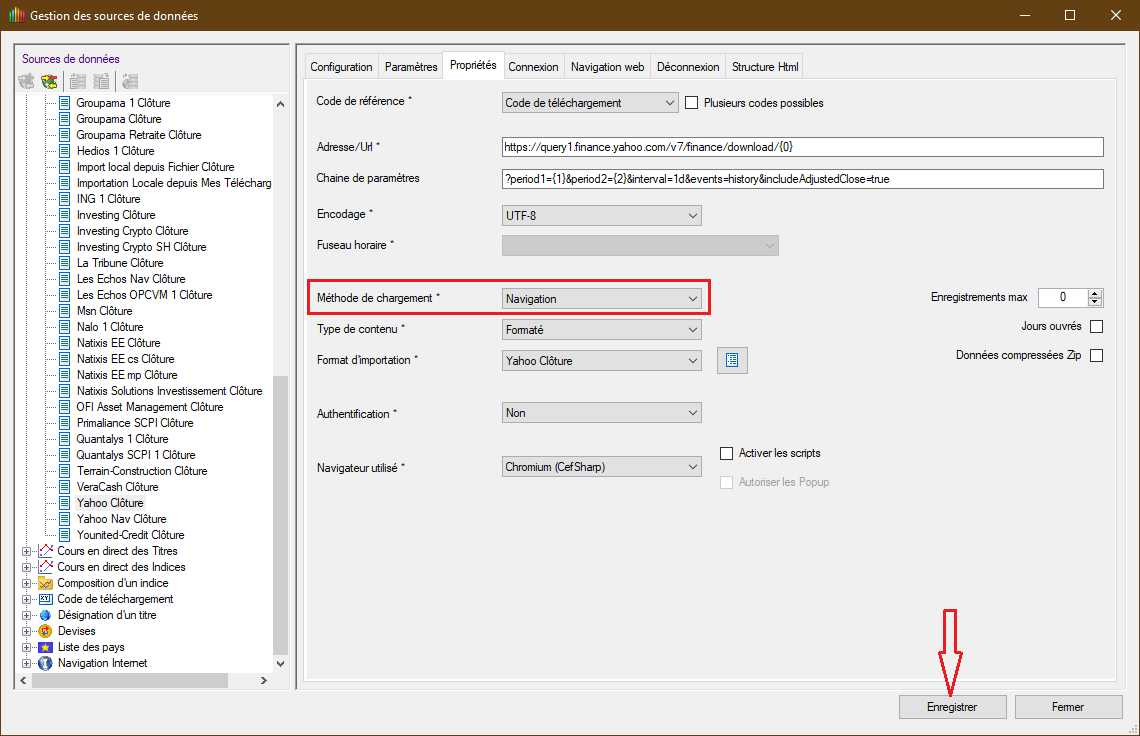This screenshot has width=1140, height=736.
Task: Click the Devises currency exchange icon
Action: [x=45, y=631]
